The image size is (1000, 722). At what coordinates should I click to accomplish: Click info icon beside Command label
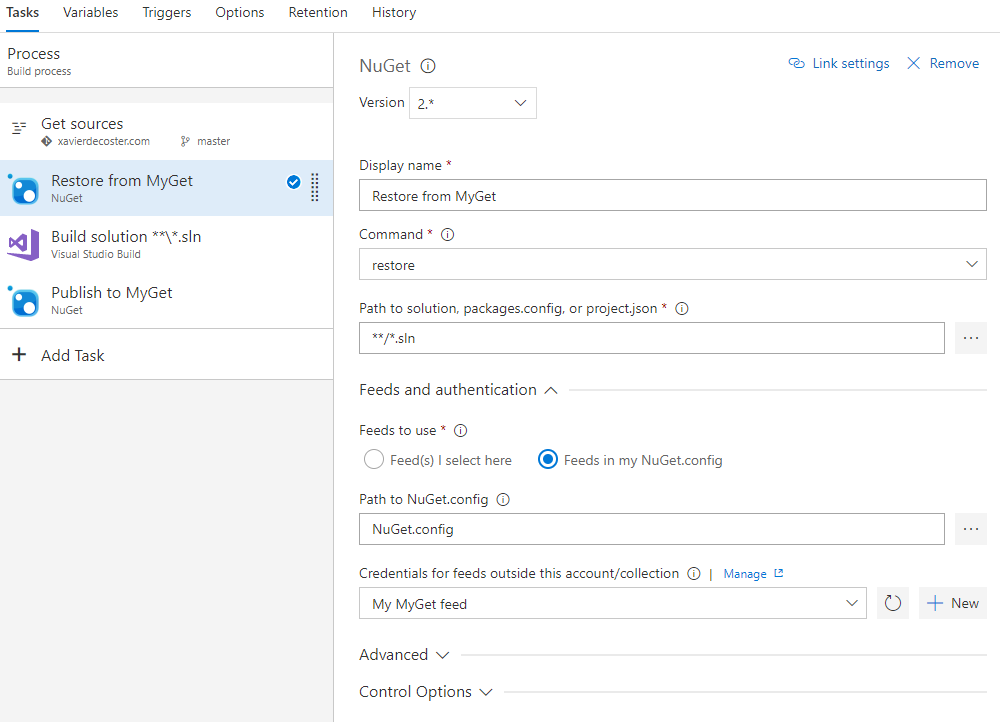tap(447, 235)
